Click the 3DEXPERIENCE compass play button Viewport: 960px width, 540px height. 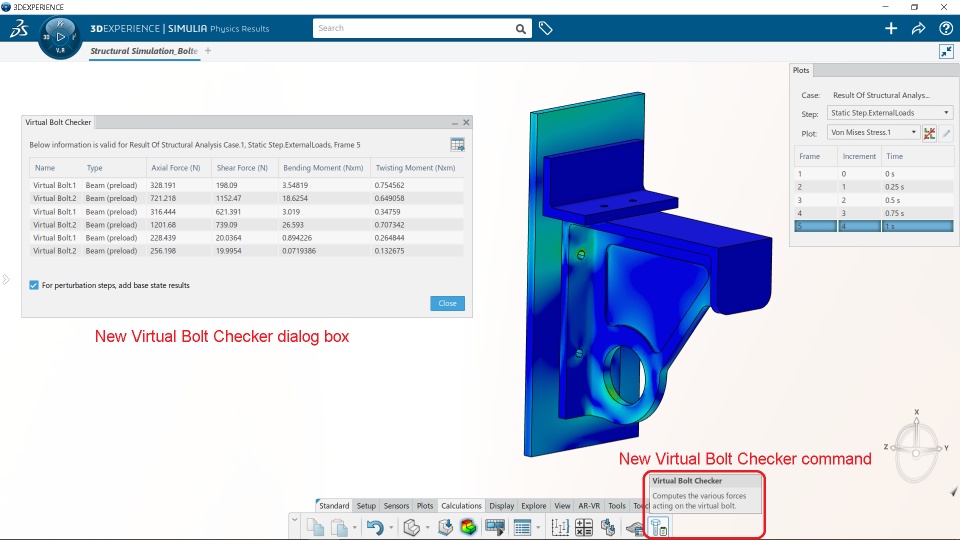(60, 37)
